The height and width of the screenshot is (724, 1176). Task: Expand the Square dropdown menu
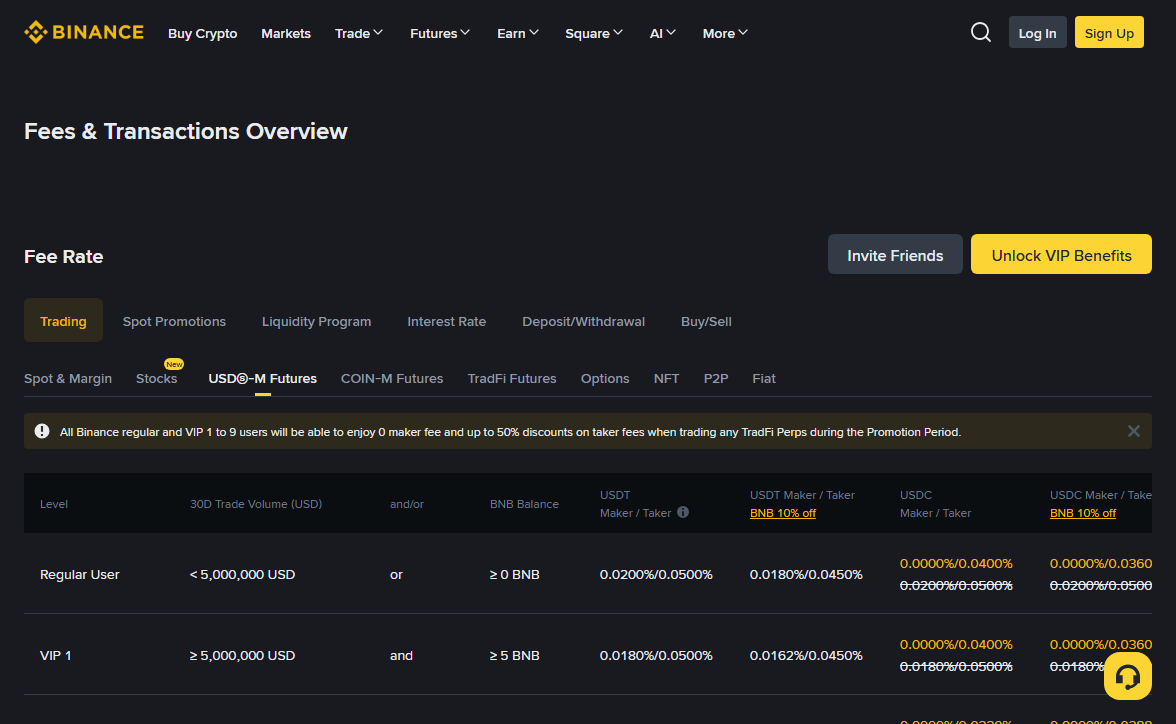tap(593, 33)
